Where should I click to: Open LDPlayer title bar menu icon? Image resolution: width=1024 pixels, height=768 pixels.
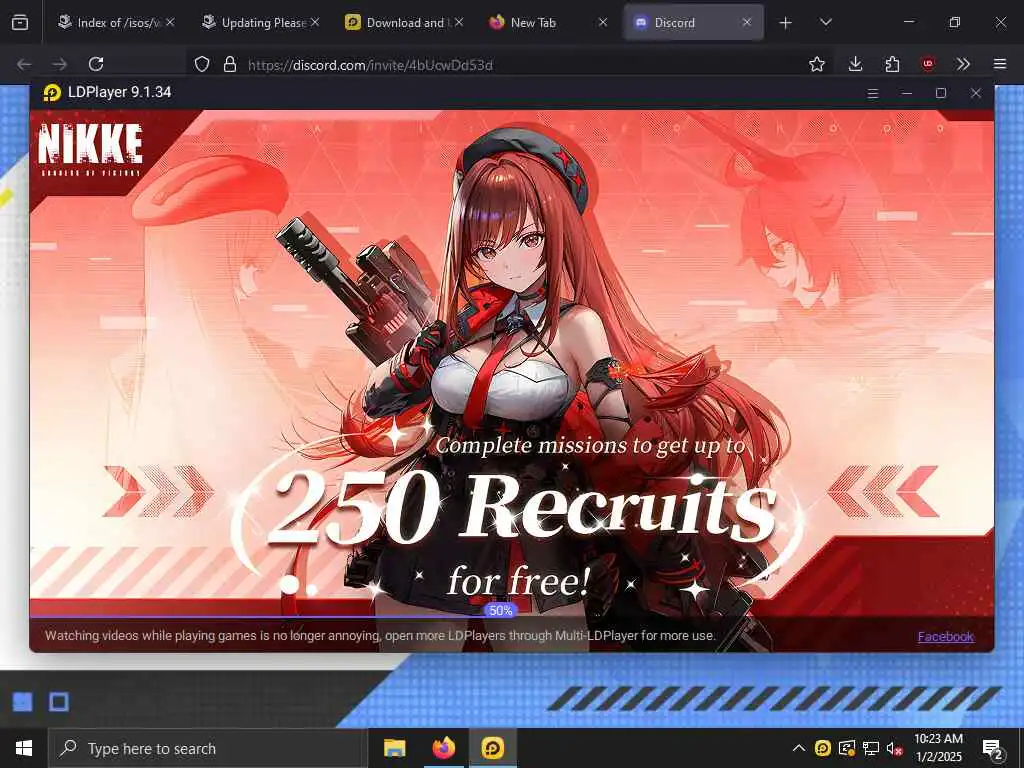click(872, 93)
